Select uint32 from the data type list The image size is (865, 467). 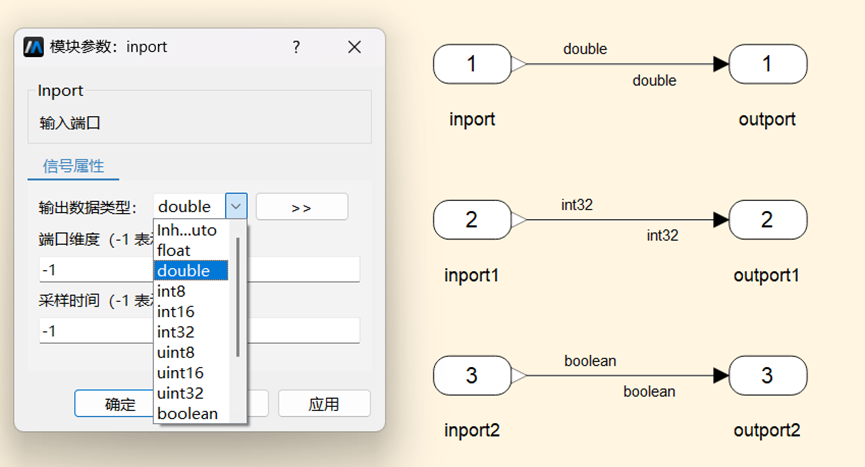(x=191, y=393)
